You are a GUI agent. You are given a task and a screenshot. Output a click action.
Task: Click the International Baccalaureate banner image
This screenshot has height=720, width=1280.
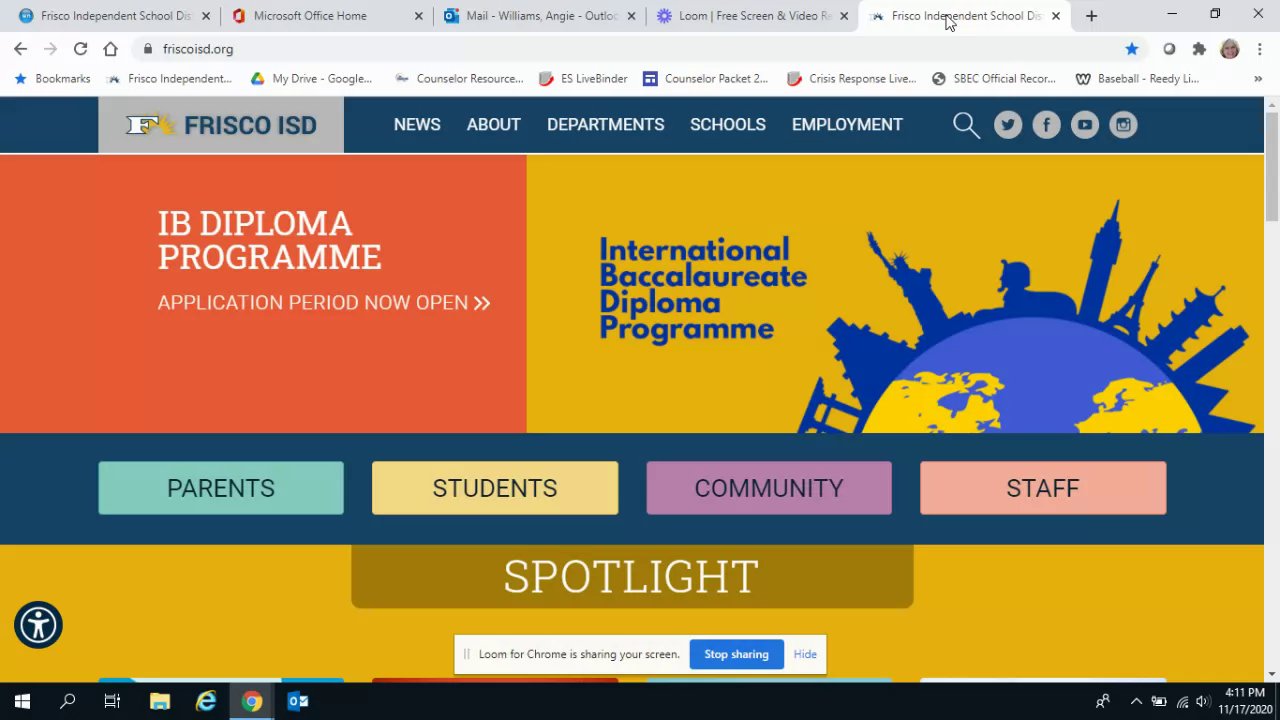tap(895, 294)
